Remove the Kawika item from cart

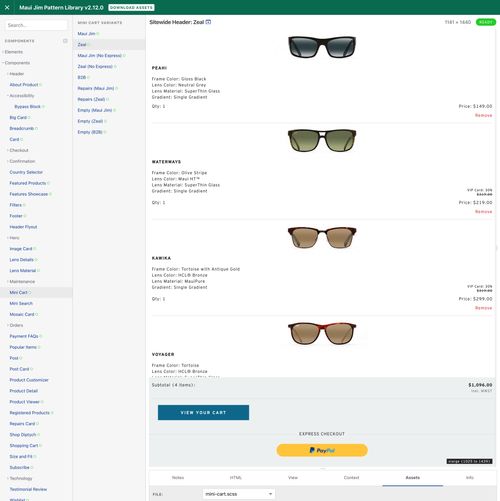(483, 308)
